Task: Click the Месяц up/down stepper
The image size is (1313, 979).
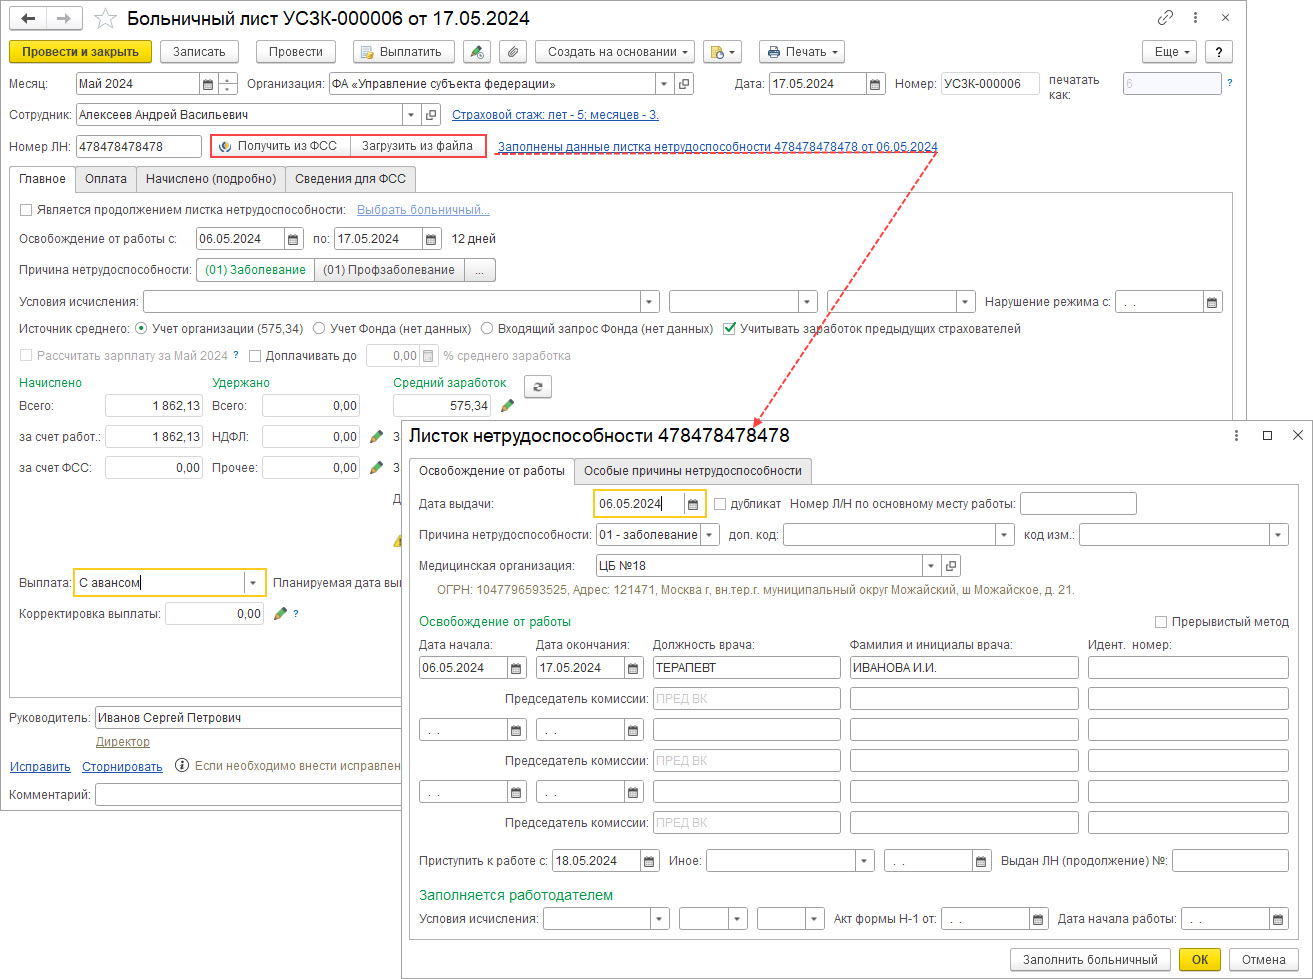Action: [x=228, y=84]
